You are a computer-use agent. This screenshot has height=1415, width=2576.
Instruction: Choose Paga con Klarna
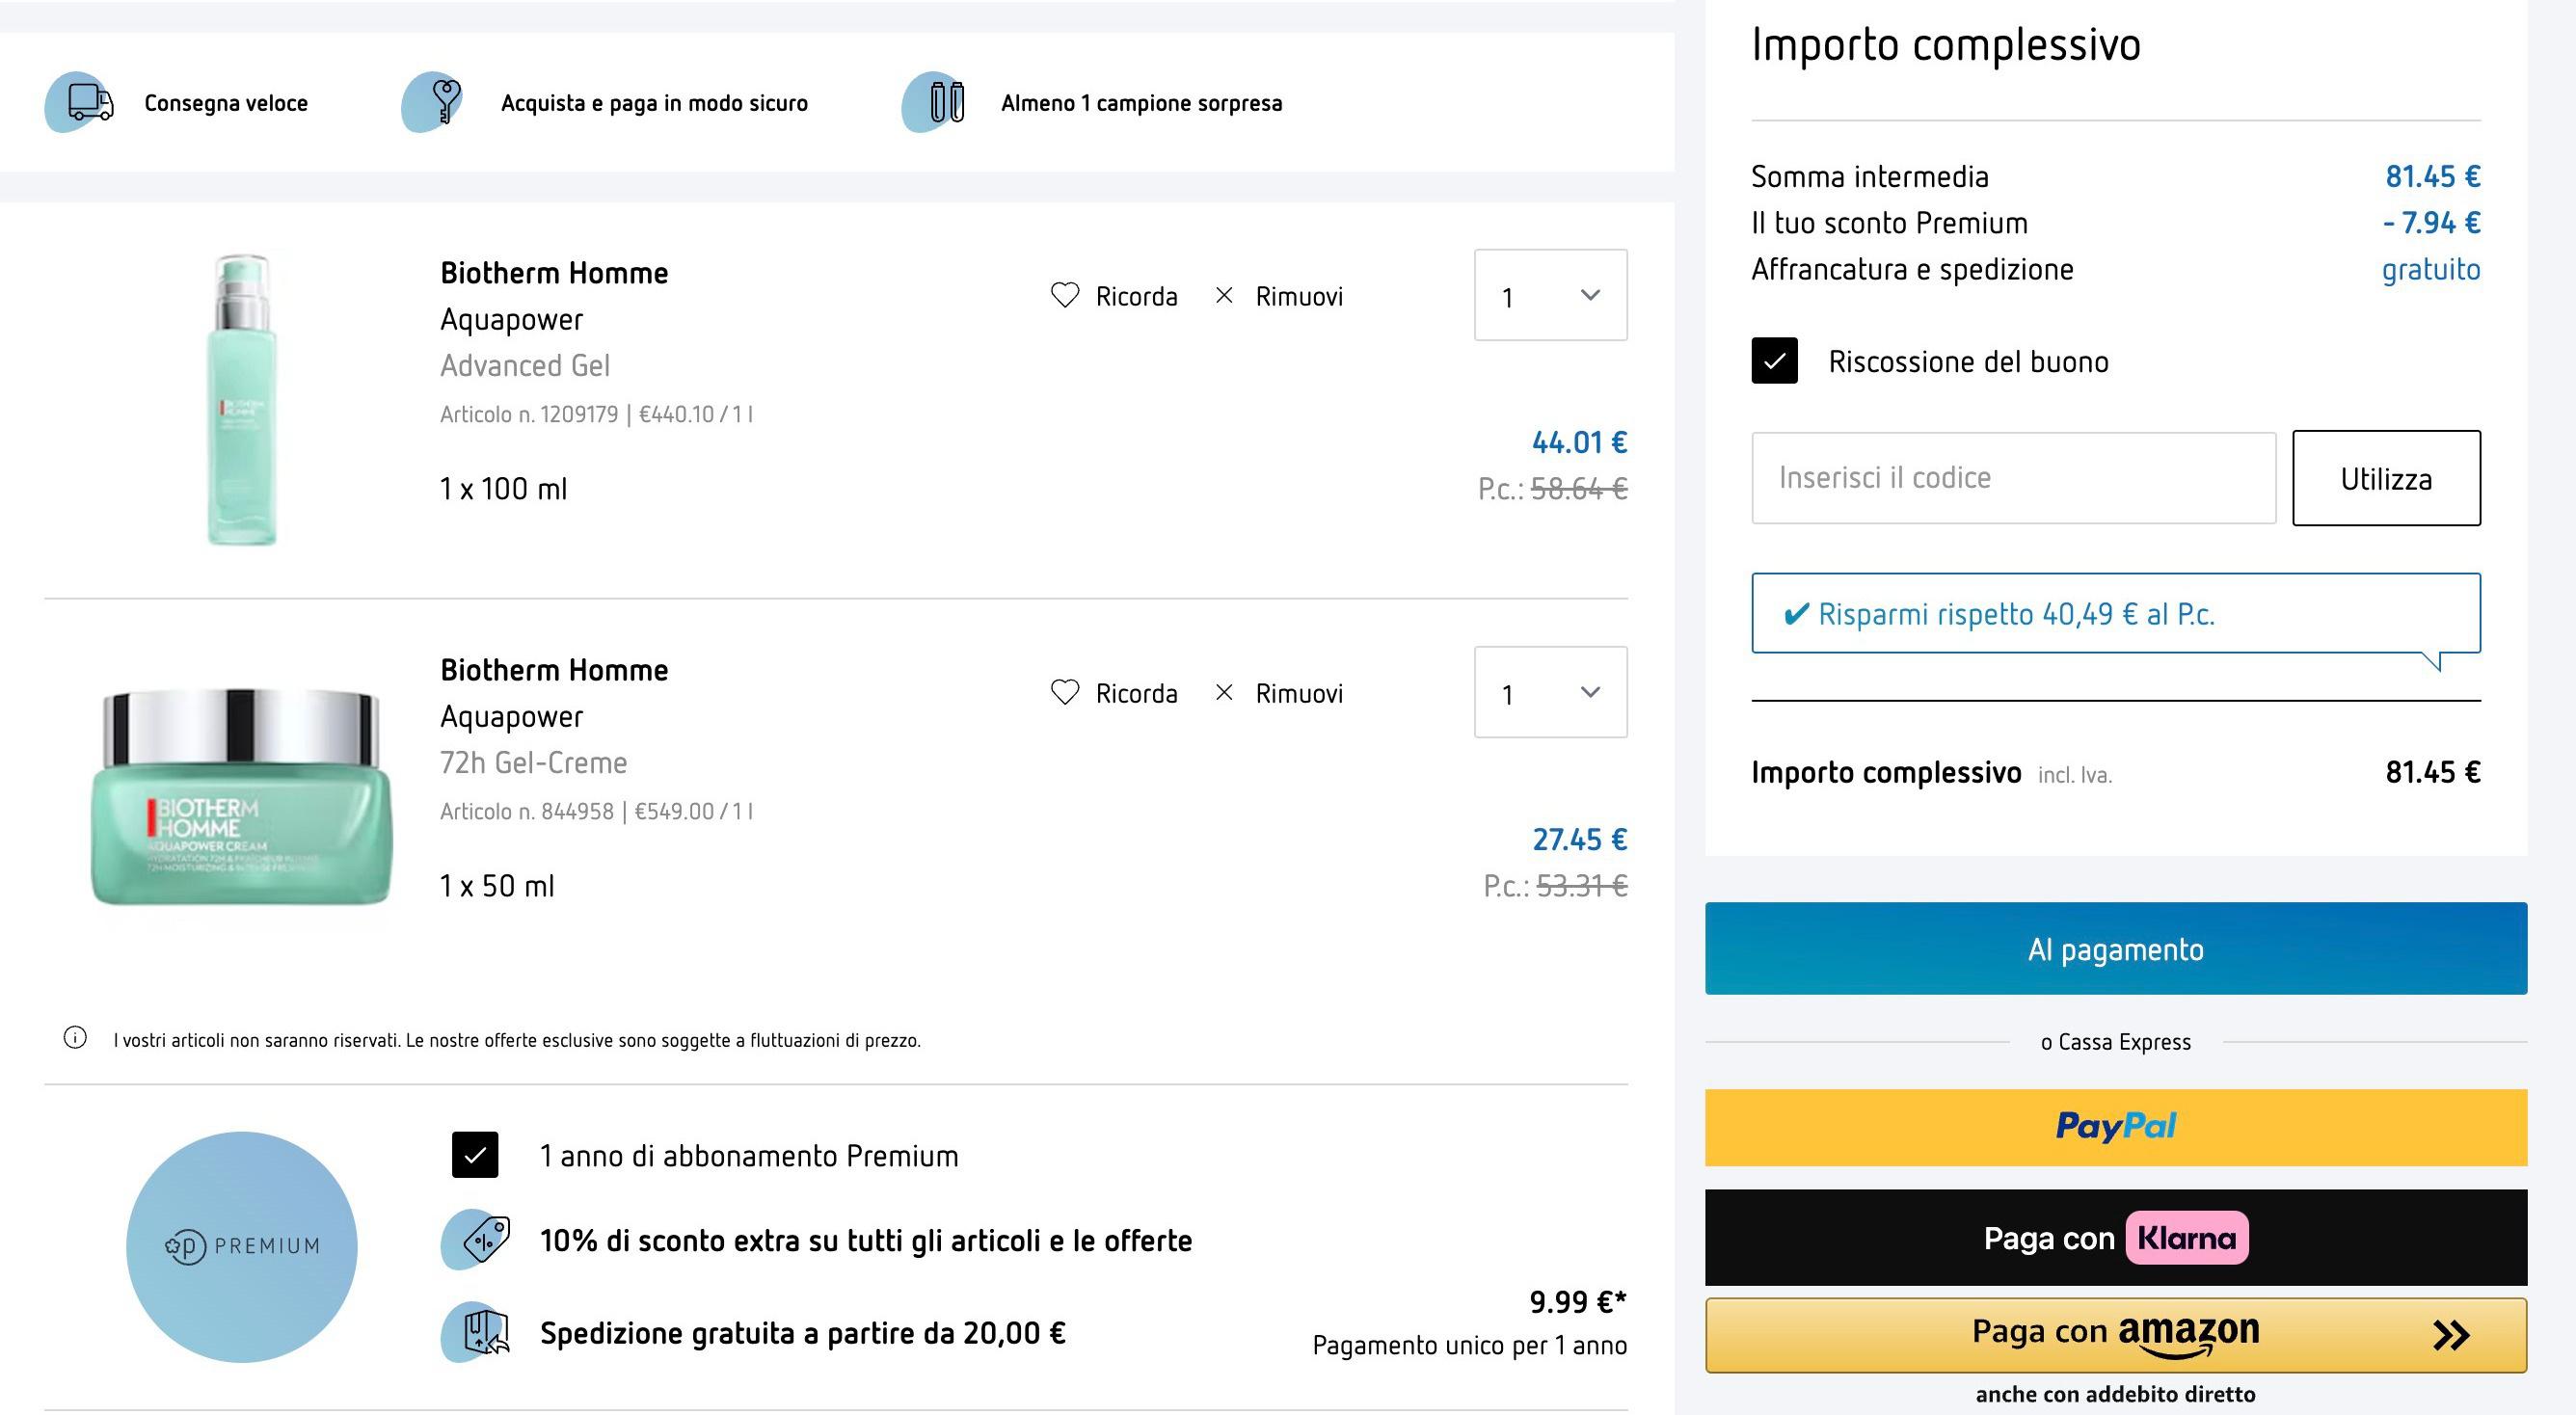(2116, 1237)
